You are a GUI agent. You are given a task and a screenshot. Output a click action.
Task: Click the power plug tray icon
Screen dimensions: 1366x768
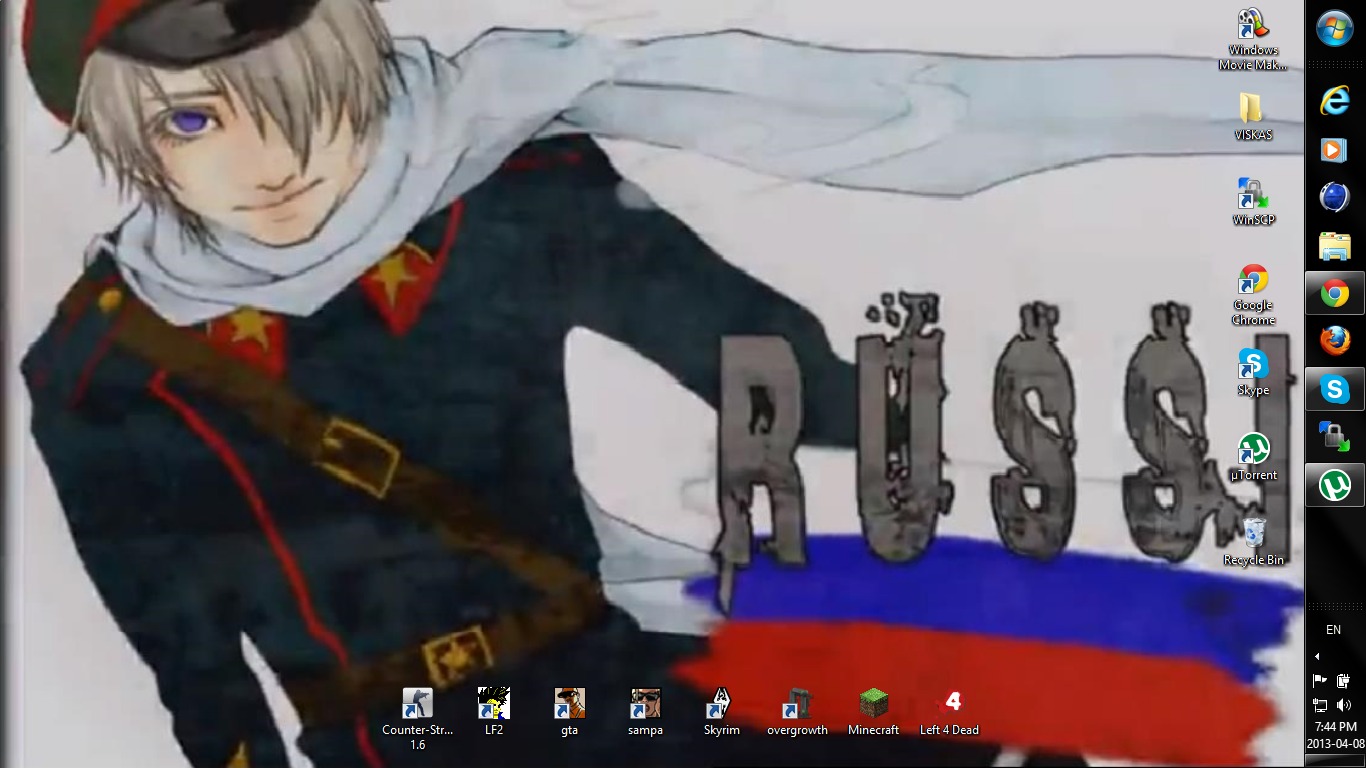click(1344, 680)
